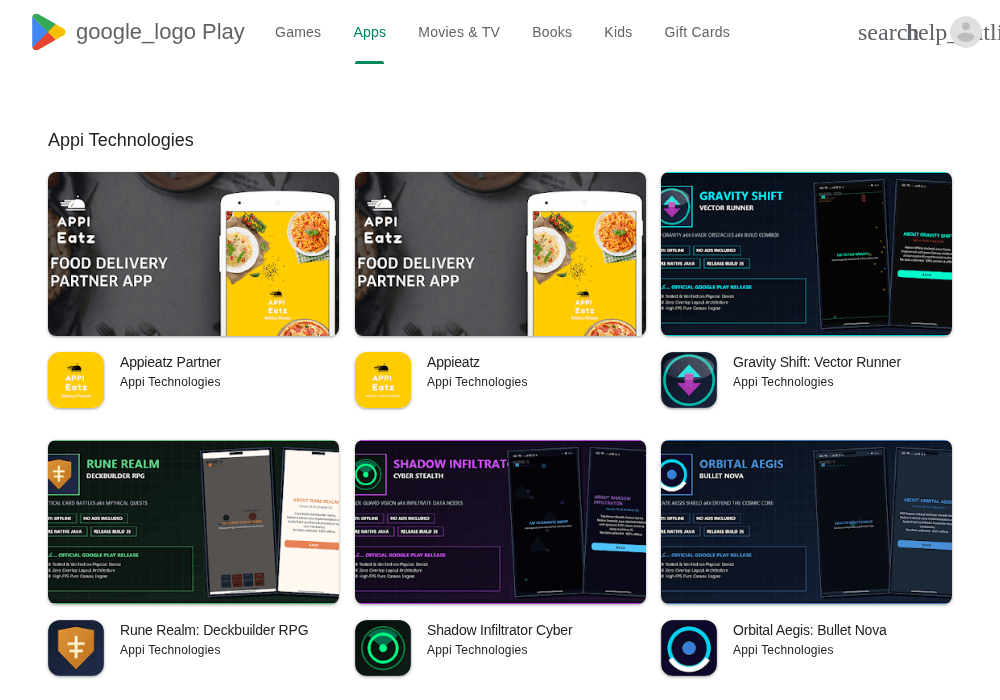Image resolution: width=1000 pixels, height=700 pixels.
Task: Open the Books tab
Action: (x=552, y=32)
